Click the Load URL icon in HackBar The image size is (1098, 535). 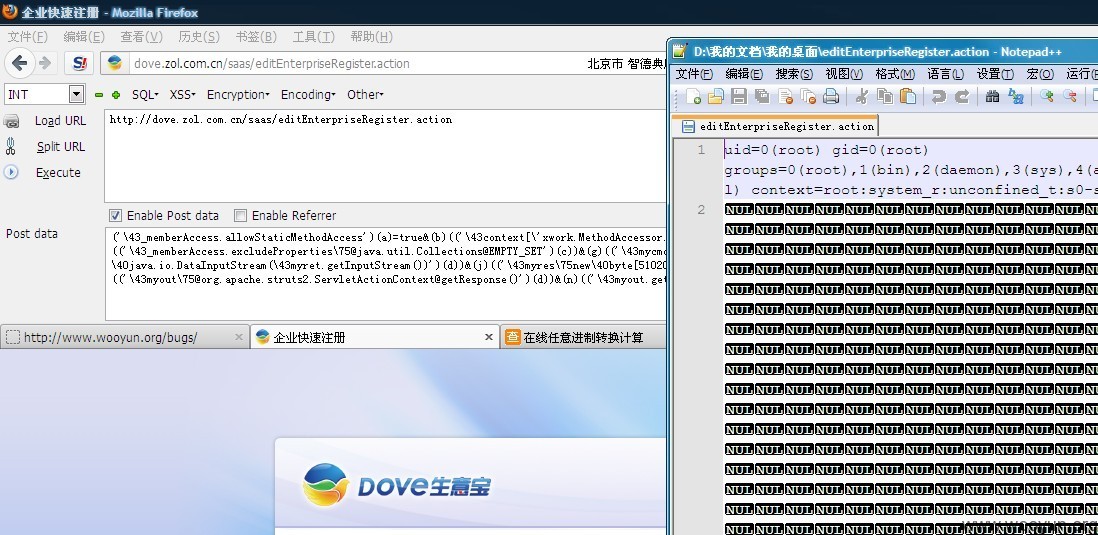(x=11, y=121)
